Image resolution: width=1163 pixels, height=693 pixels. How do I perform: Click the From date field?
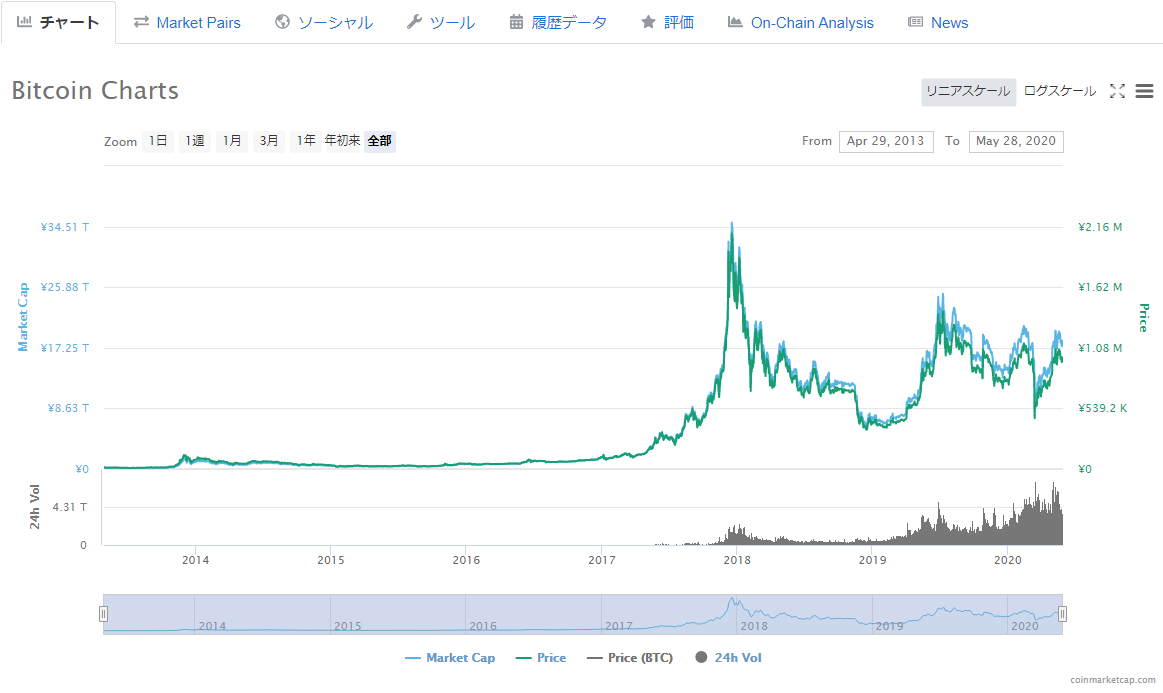pos(886,141)
